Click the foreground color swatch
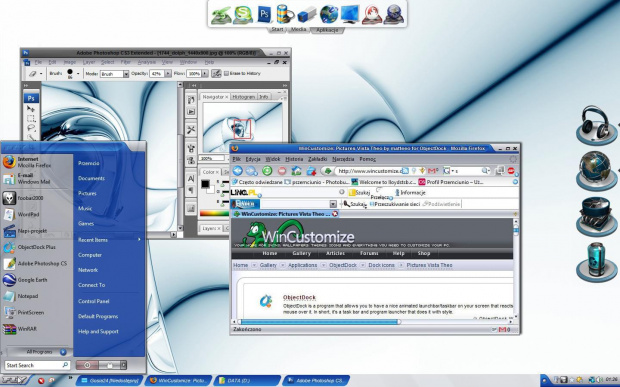The width and height of the screenshot is (620, 387). pyautogui.click(x=205, y=184)
